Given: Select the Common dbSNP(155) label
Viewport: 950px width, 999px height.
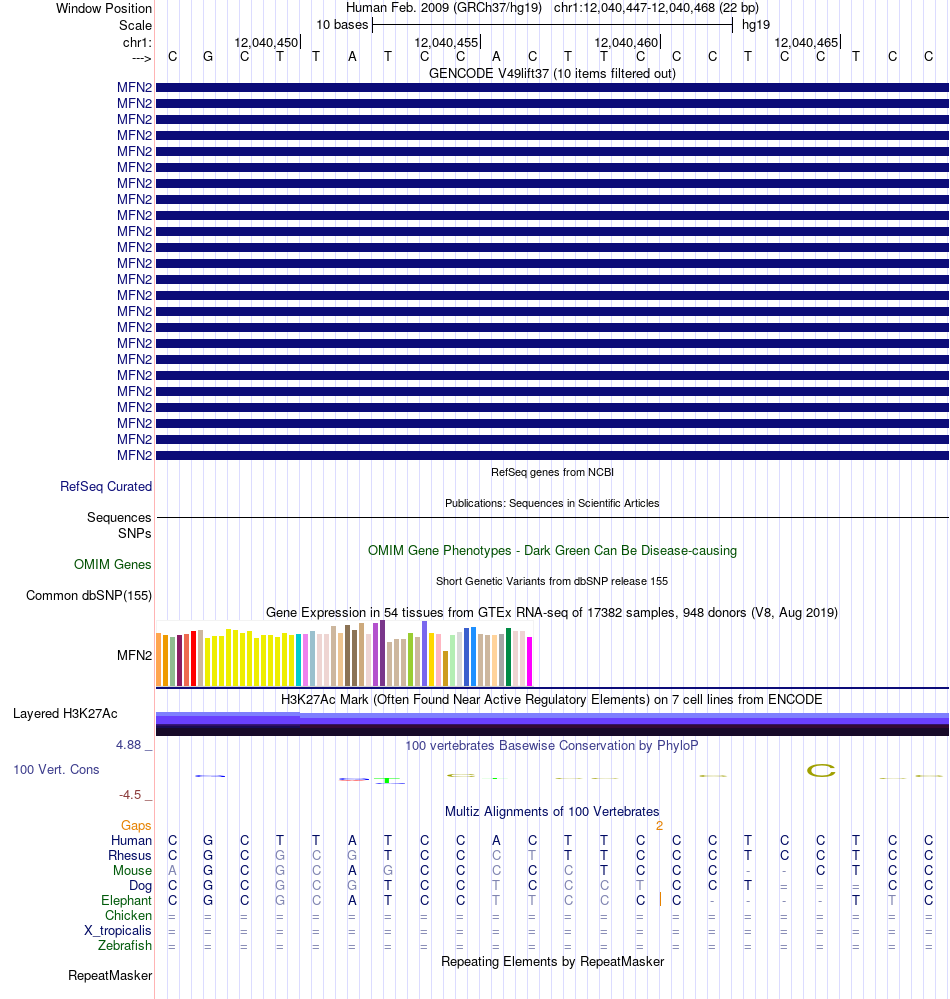Looking at the screenshot, I should coord(89,596).
